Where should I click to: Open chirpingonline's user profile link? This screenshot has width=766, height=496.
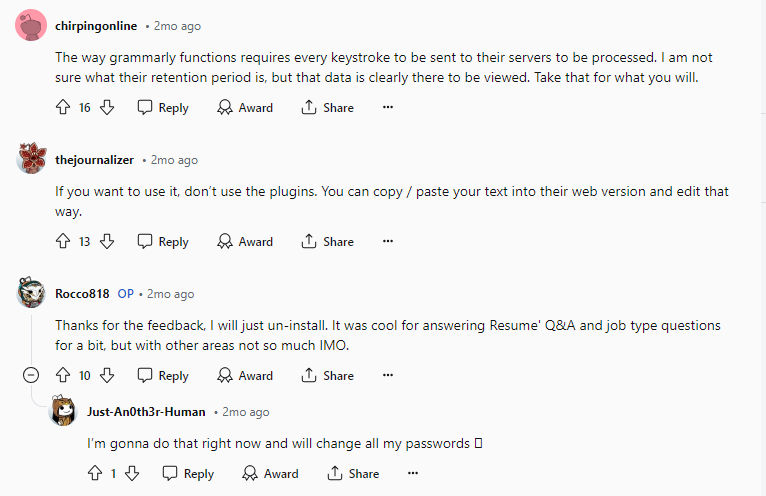[x=96, y=26]
